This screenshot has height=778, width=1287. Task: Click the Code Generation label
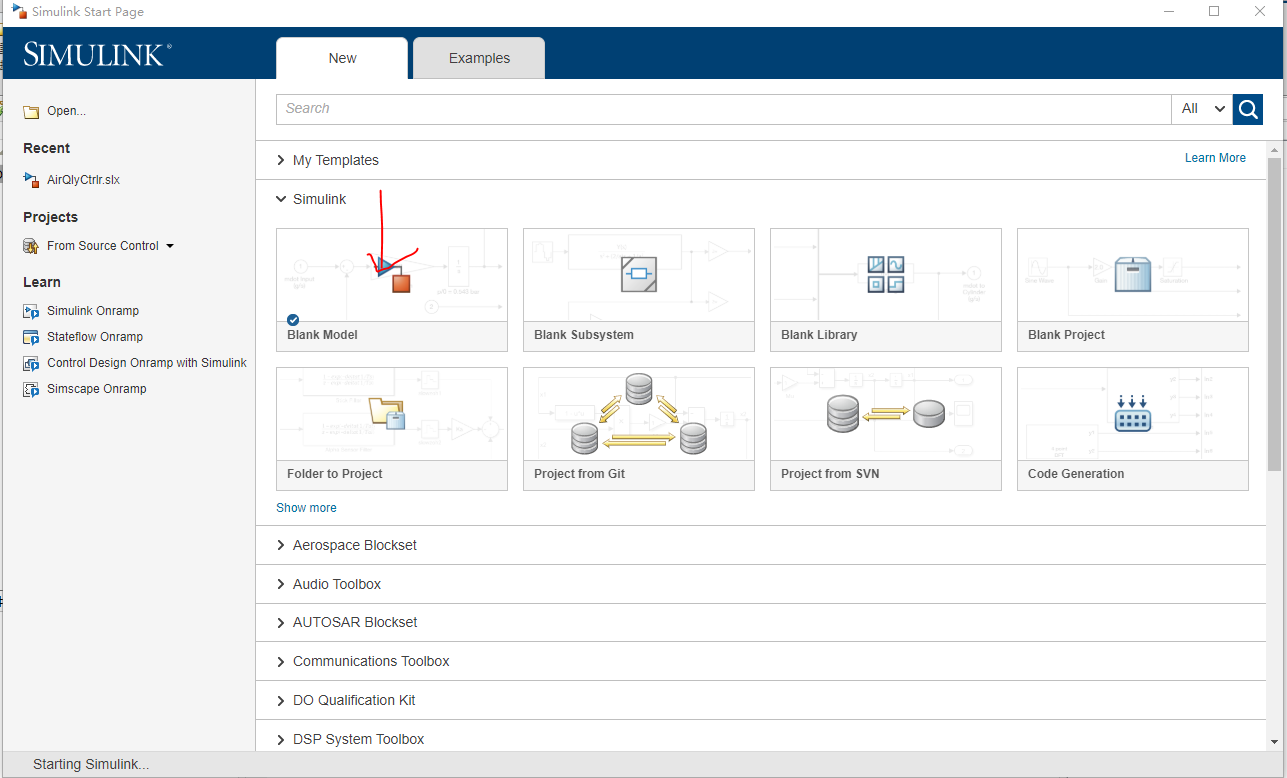coord(1076,474)
